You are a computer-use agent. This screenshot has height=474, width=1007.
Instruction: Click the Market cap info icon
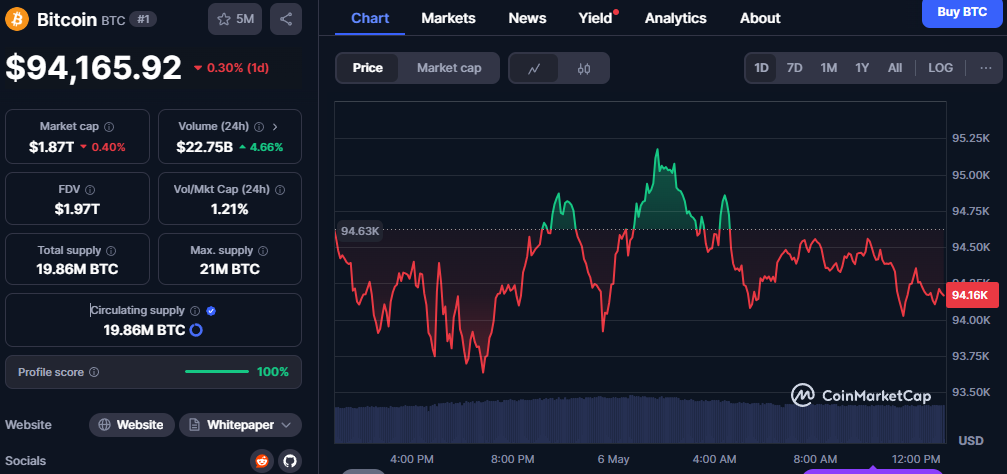pos(109,127)
